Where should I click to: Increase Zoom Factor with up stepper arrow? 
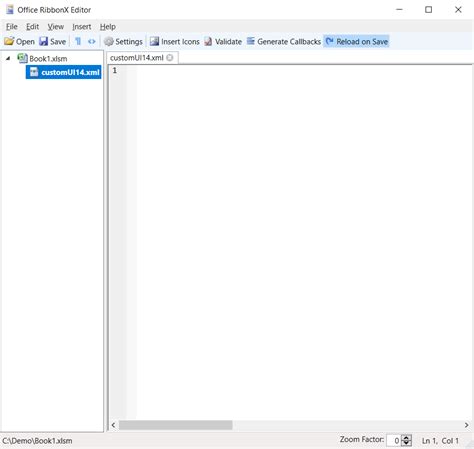point(406,438)
